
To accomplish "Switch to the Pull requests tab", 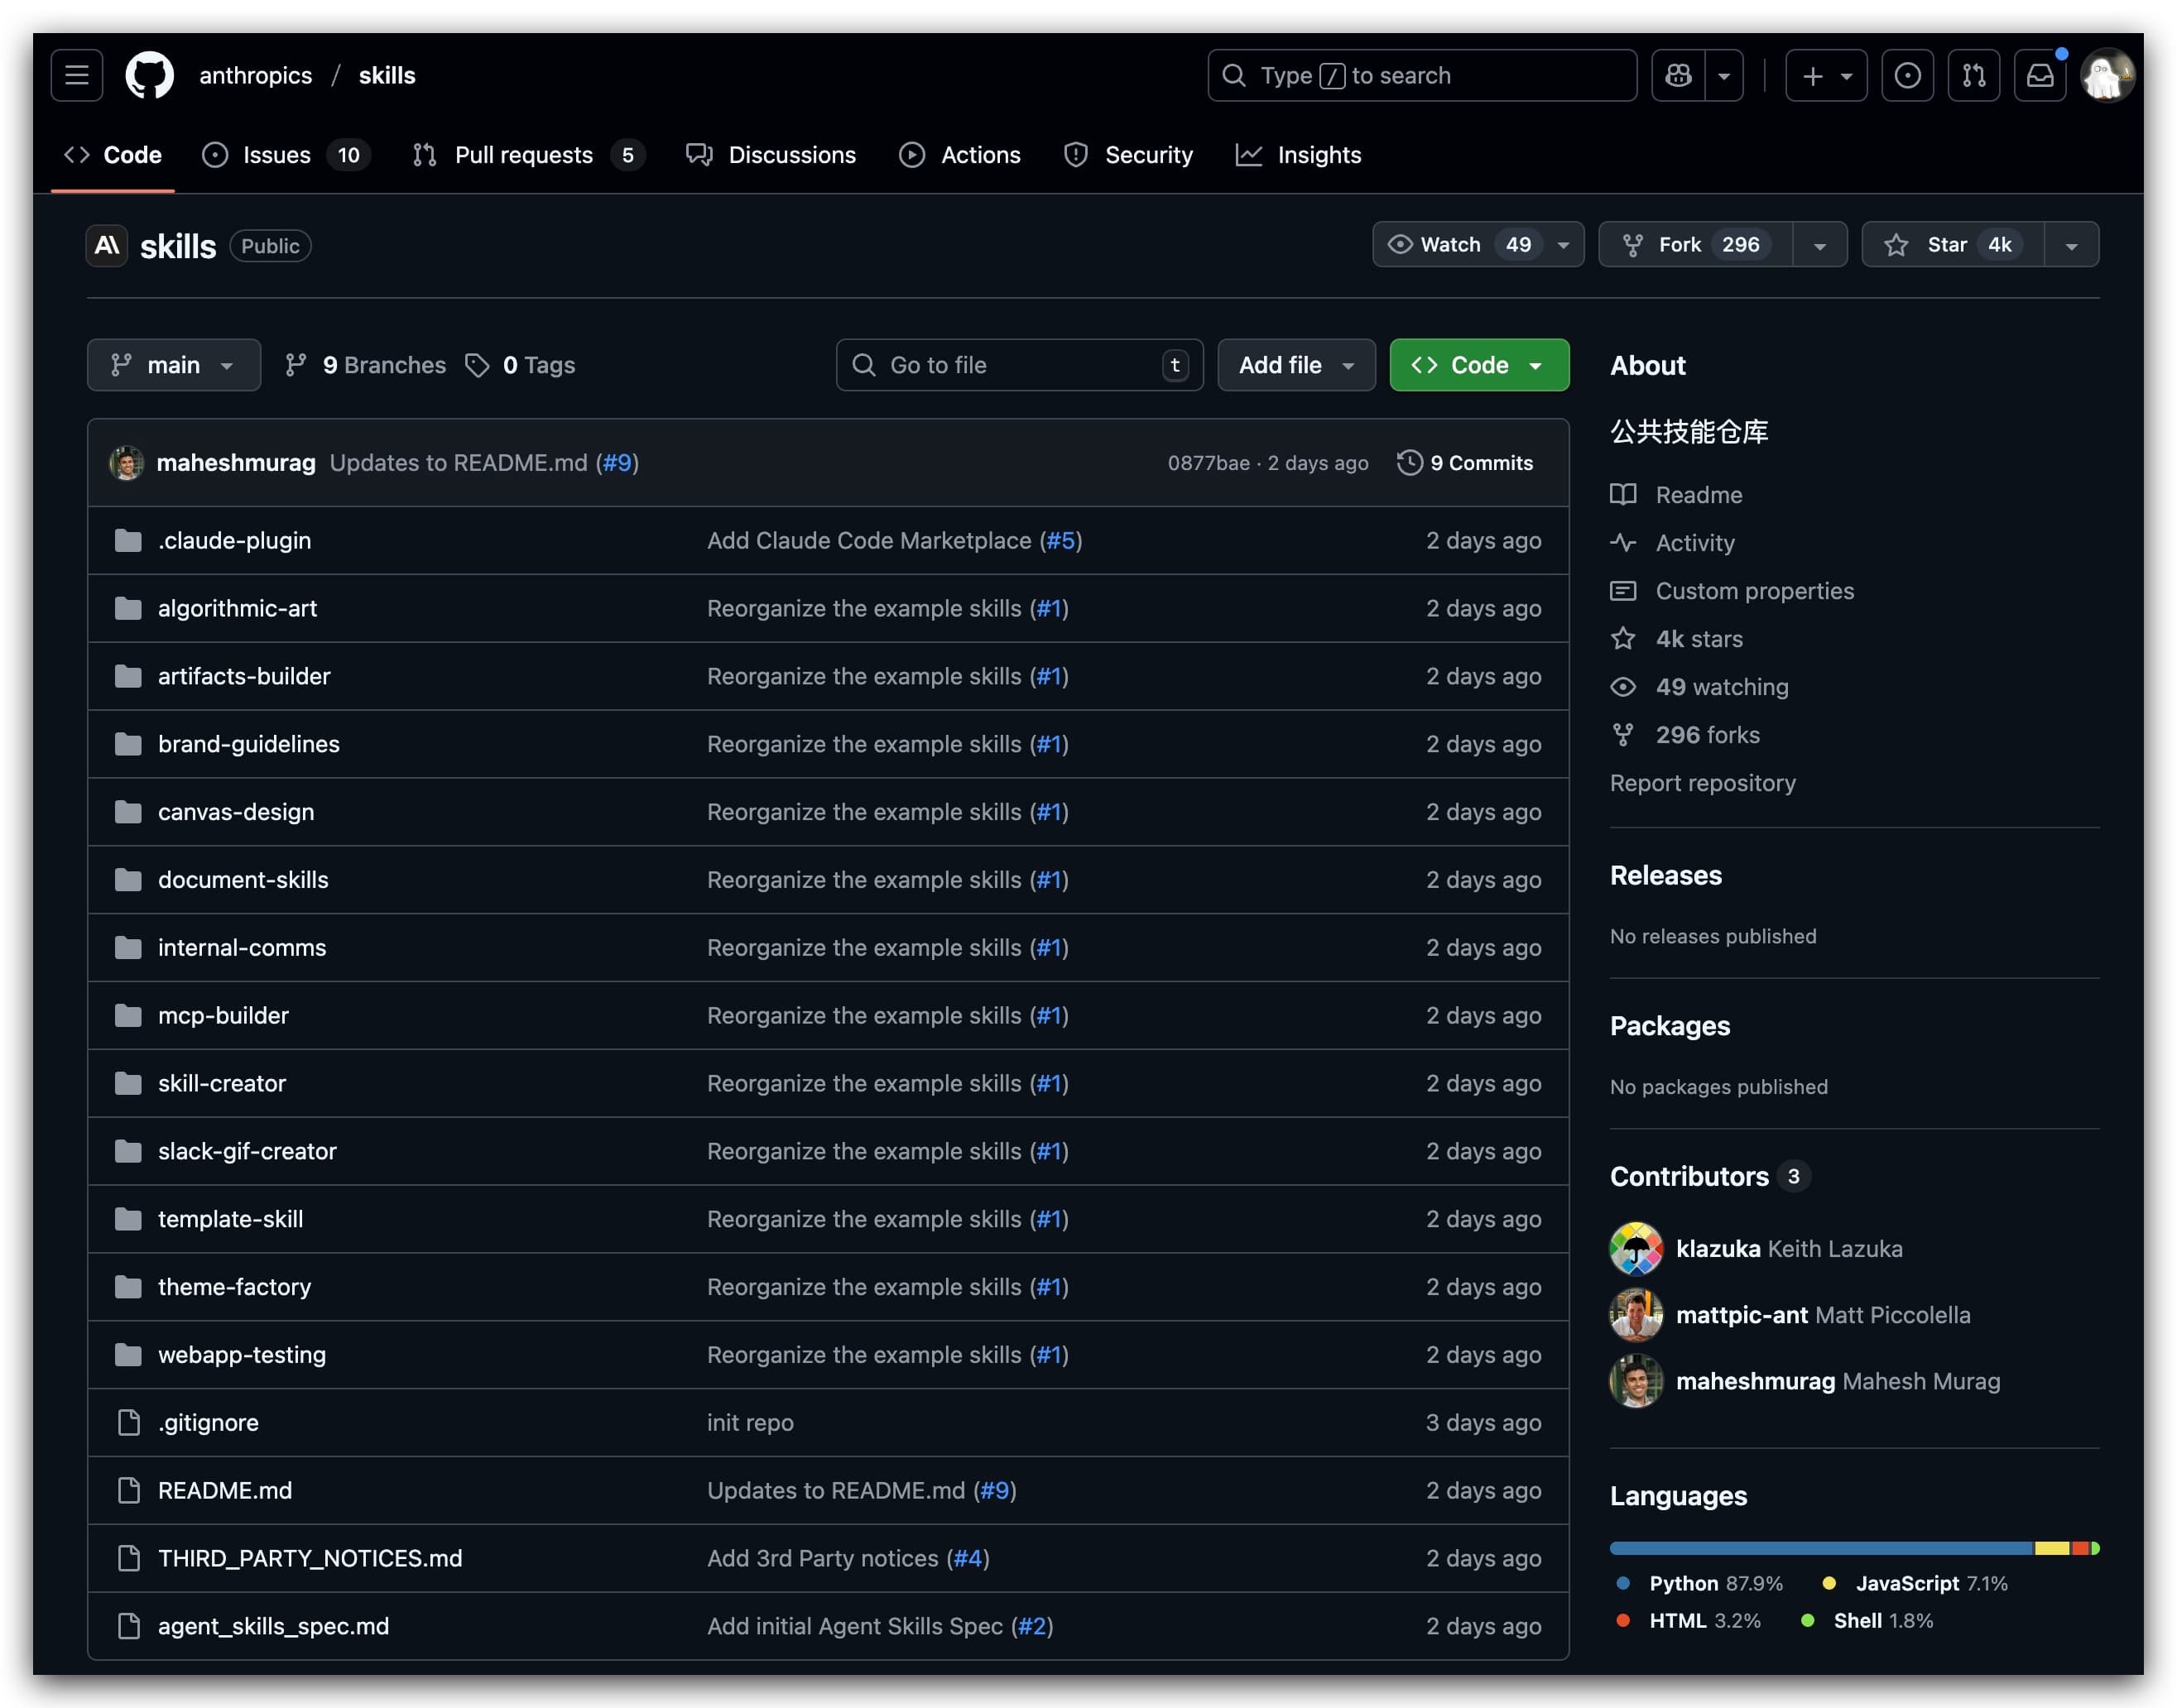I will click(x=523, y=155).
